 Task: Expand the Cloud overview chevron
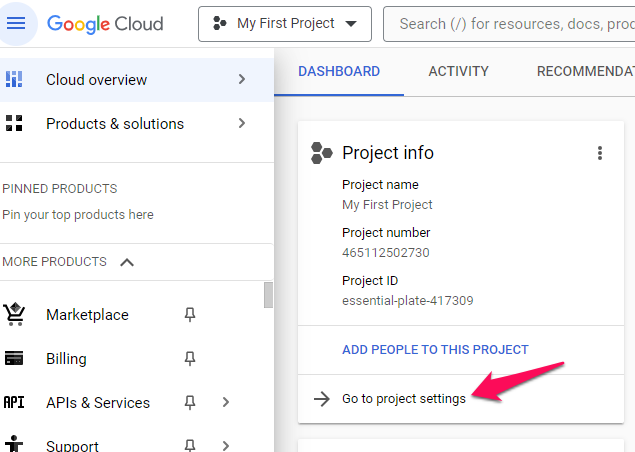242,79
